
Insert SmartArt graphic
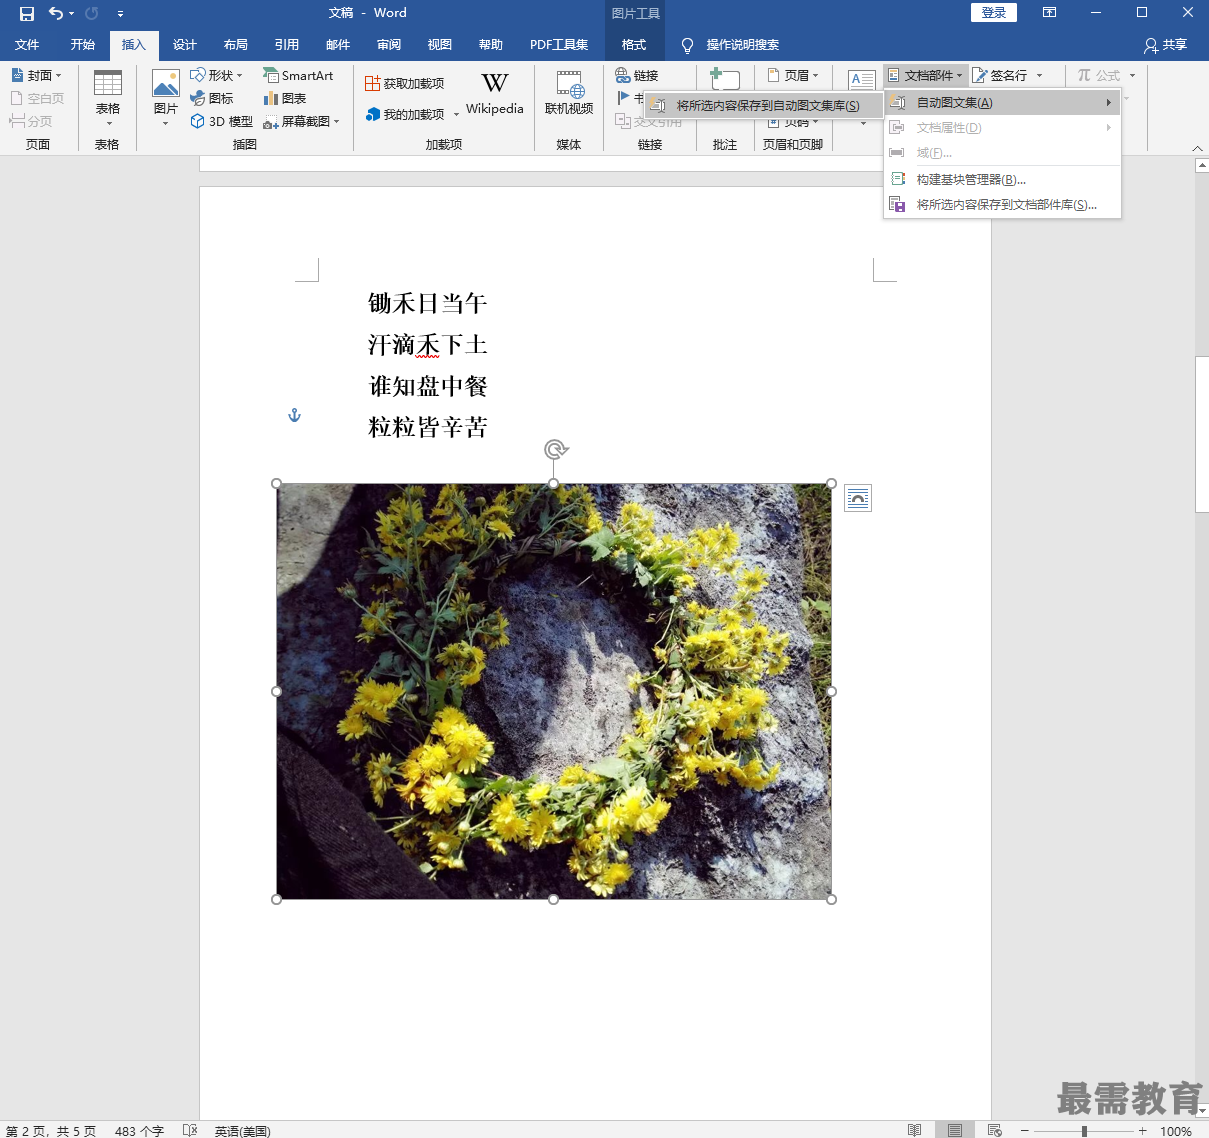[298, 75]
